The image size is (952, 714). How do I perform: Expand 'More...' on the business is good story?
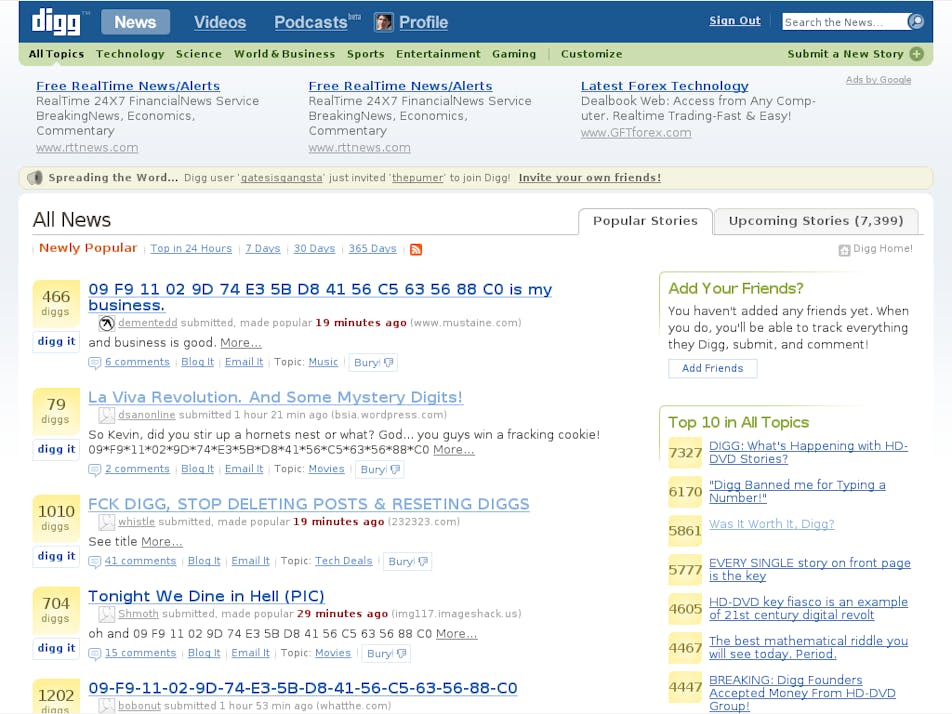coord(241,343)
